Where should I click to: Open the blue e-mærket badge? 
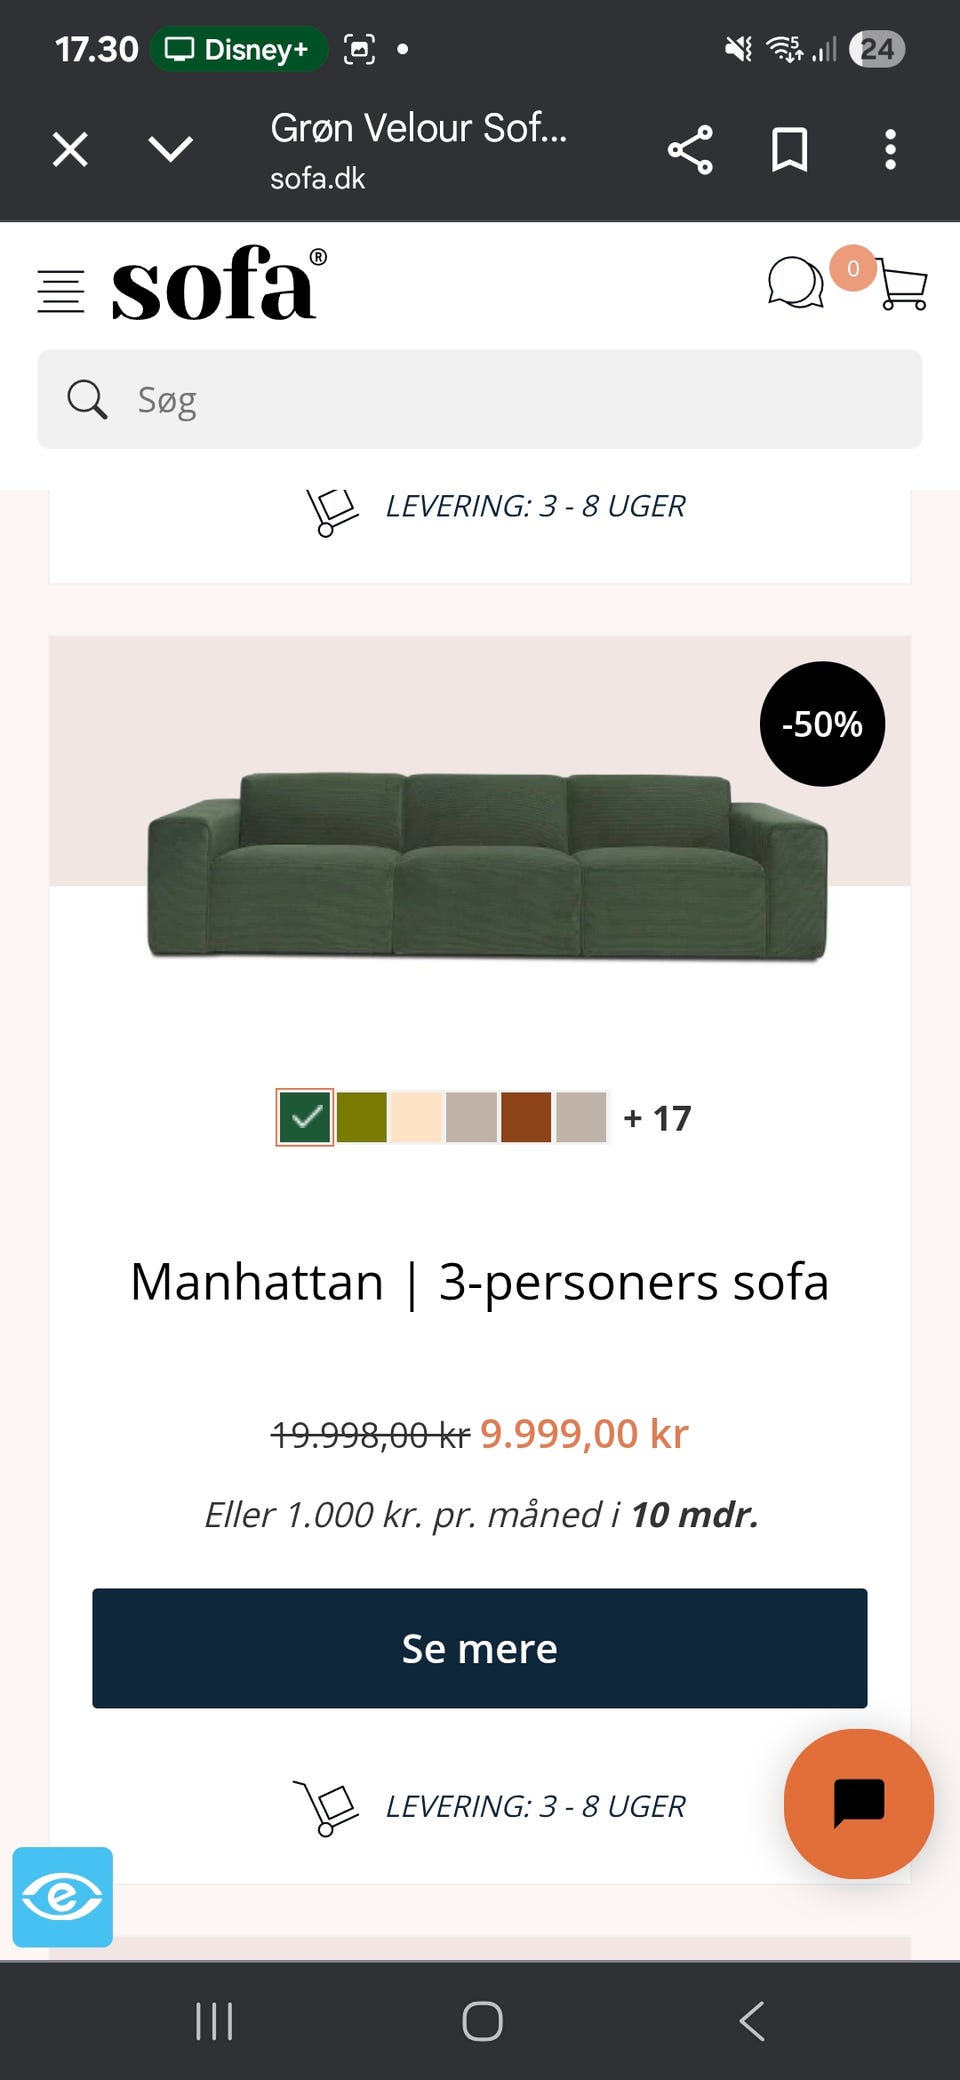[62, 1897]
